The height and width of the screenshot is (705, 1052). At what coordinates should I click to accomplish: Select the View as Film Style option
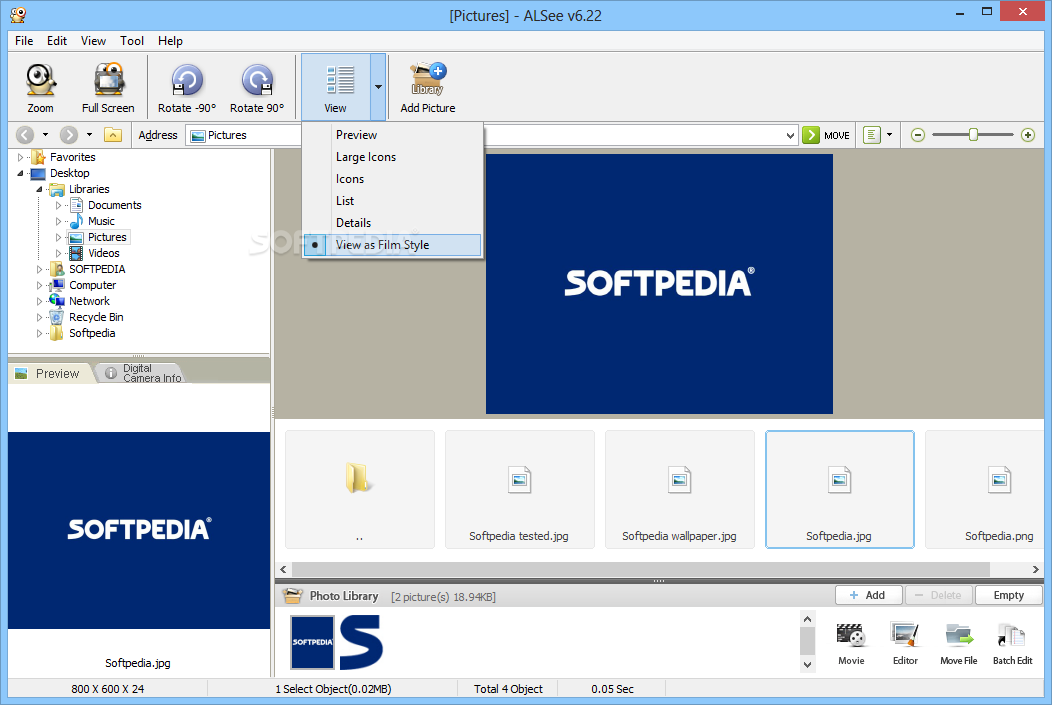(392, 245)
